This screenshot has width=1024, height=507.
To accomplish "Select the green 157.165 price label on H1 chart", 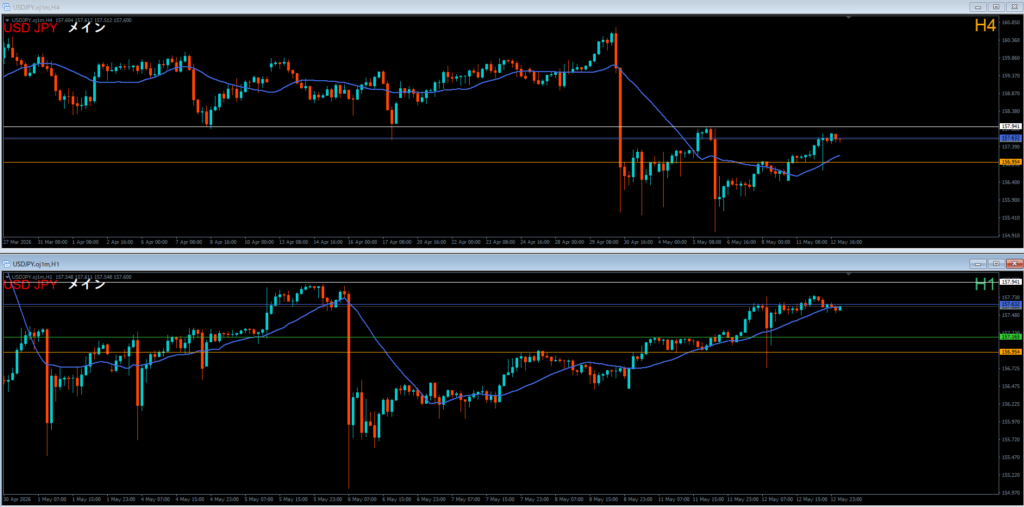I will click(x=1010, y=337).
